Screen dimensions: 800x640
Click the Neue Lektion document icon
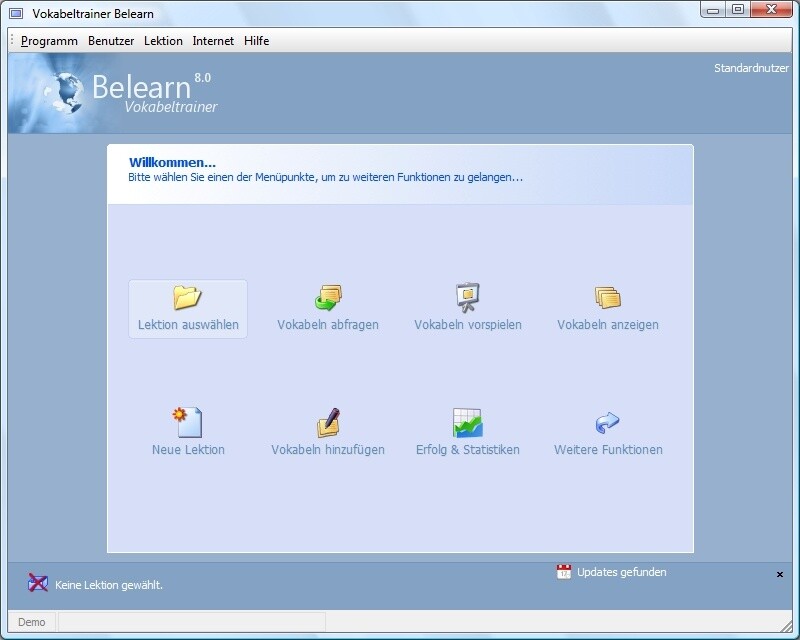(187, 422)
